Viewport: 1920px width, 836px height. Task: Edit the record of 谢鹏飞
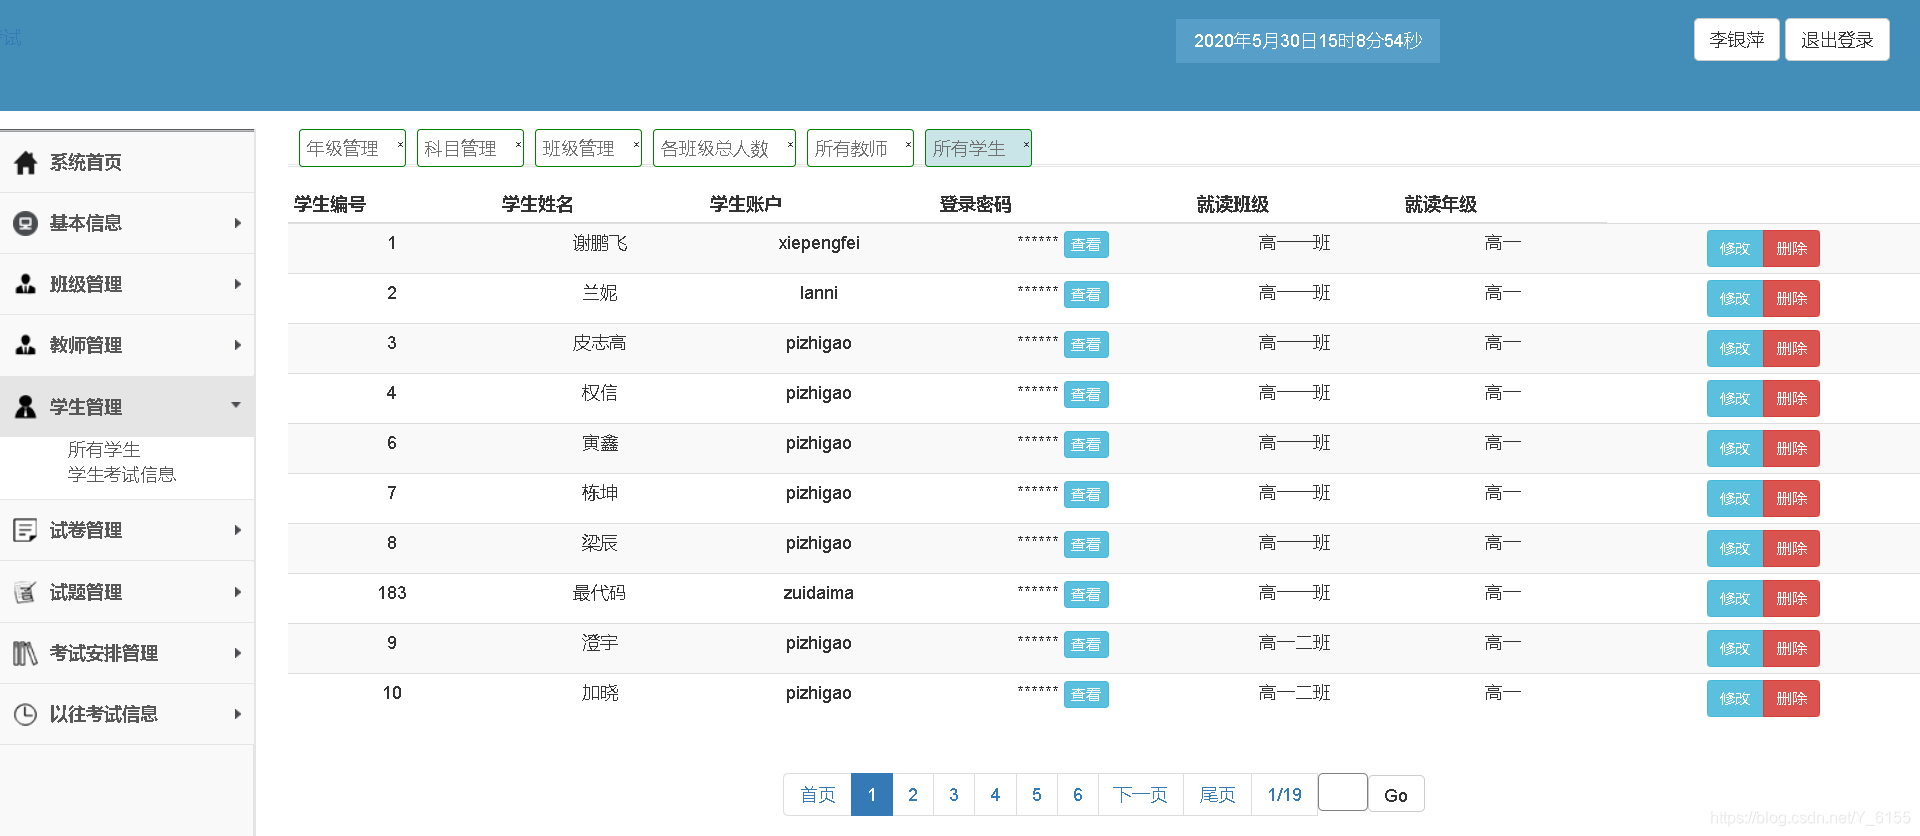click(1735, 249)
